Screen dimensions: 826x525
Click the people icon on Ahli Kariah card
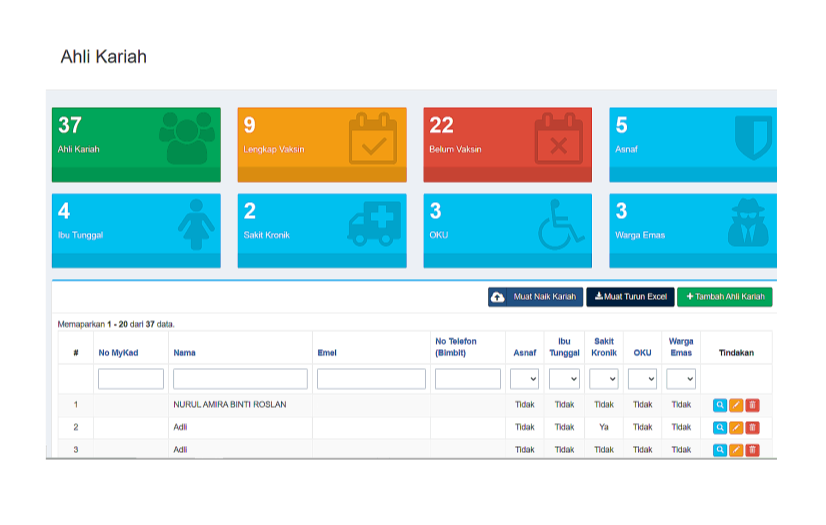pyautogui.click(x=186, y=138)
